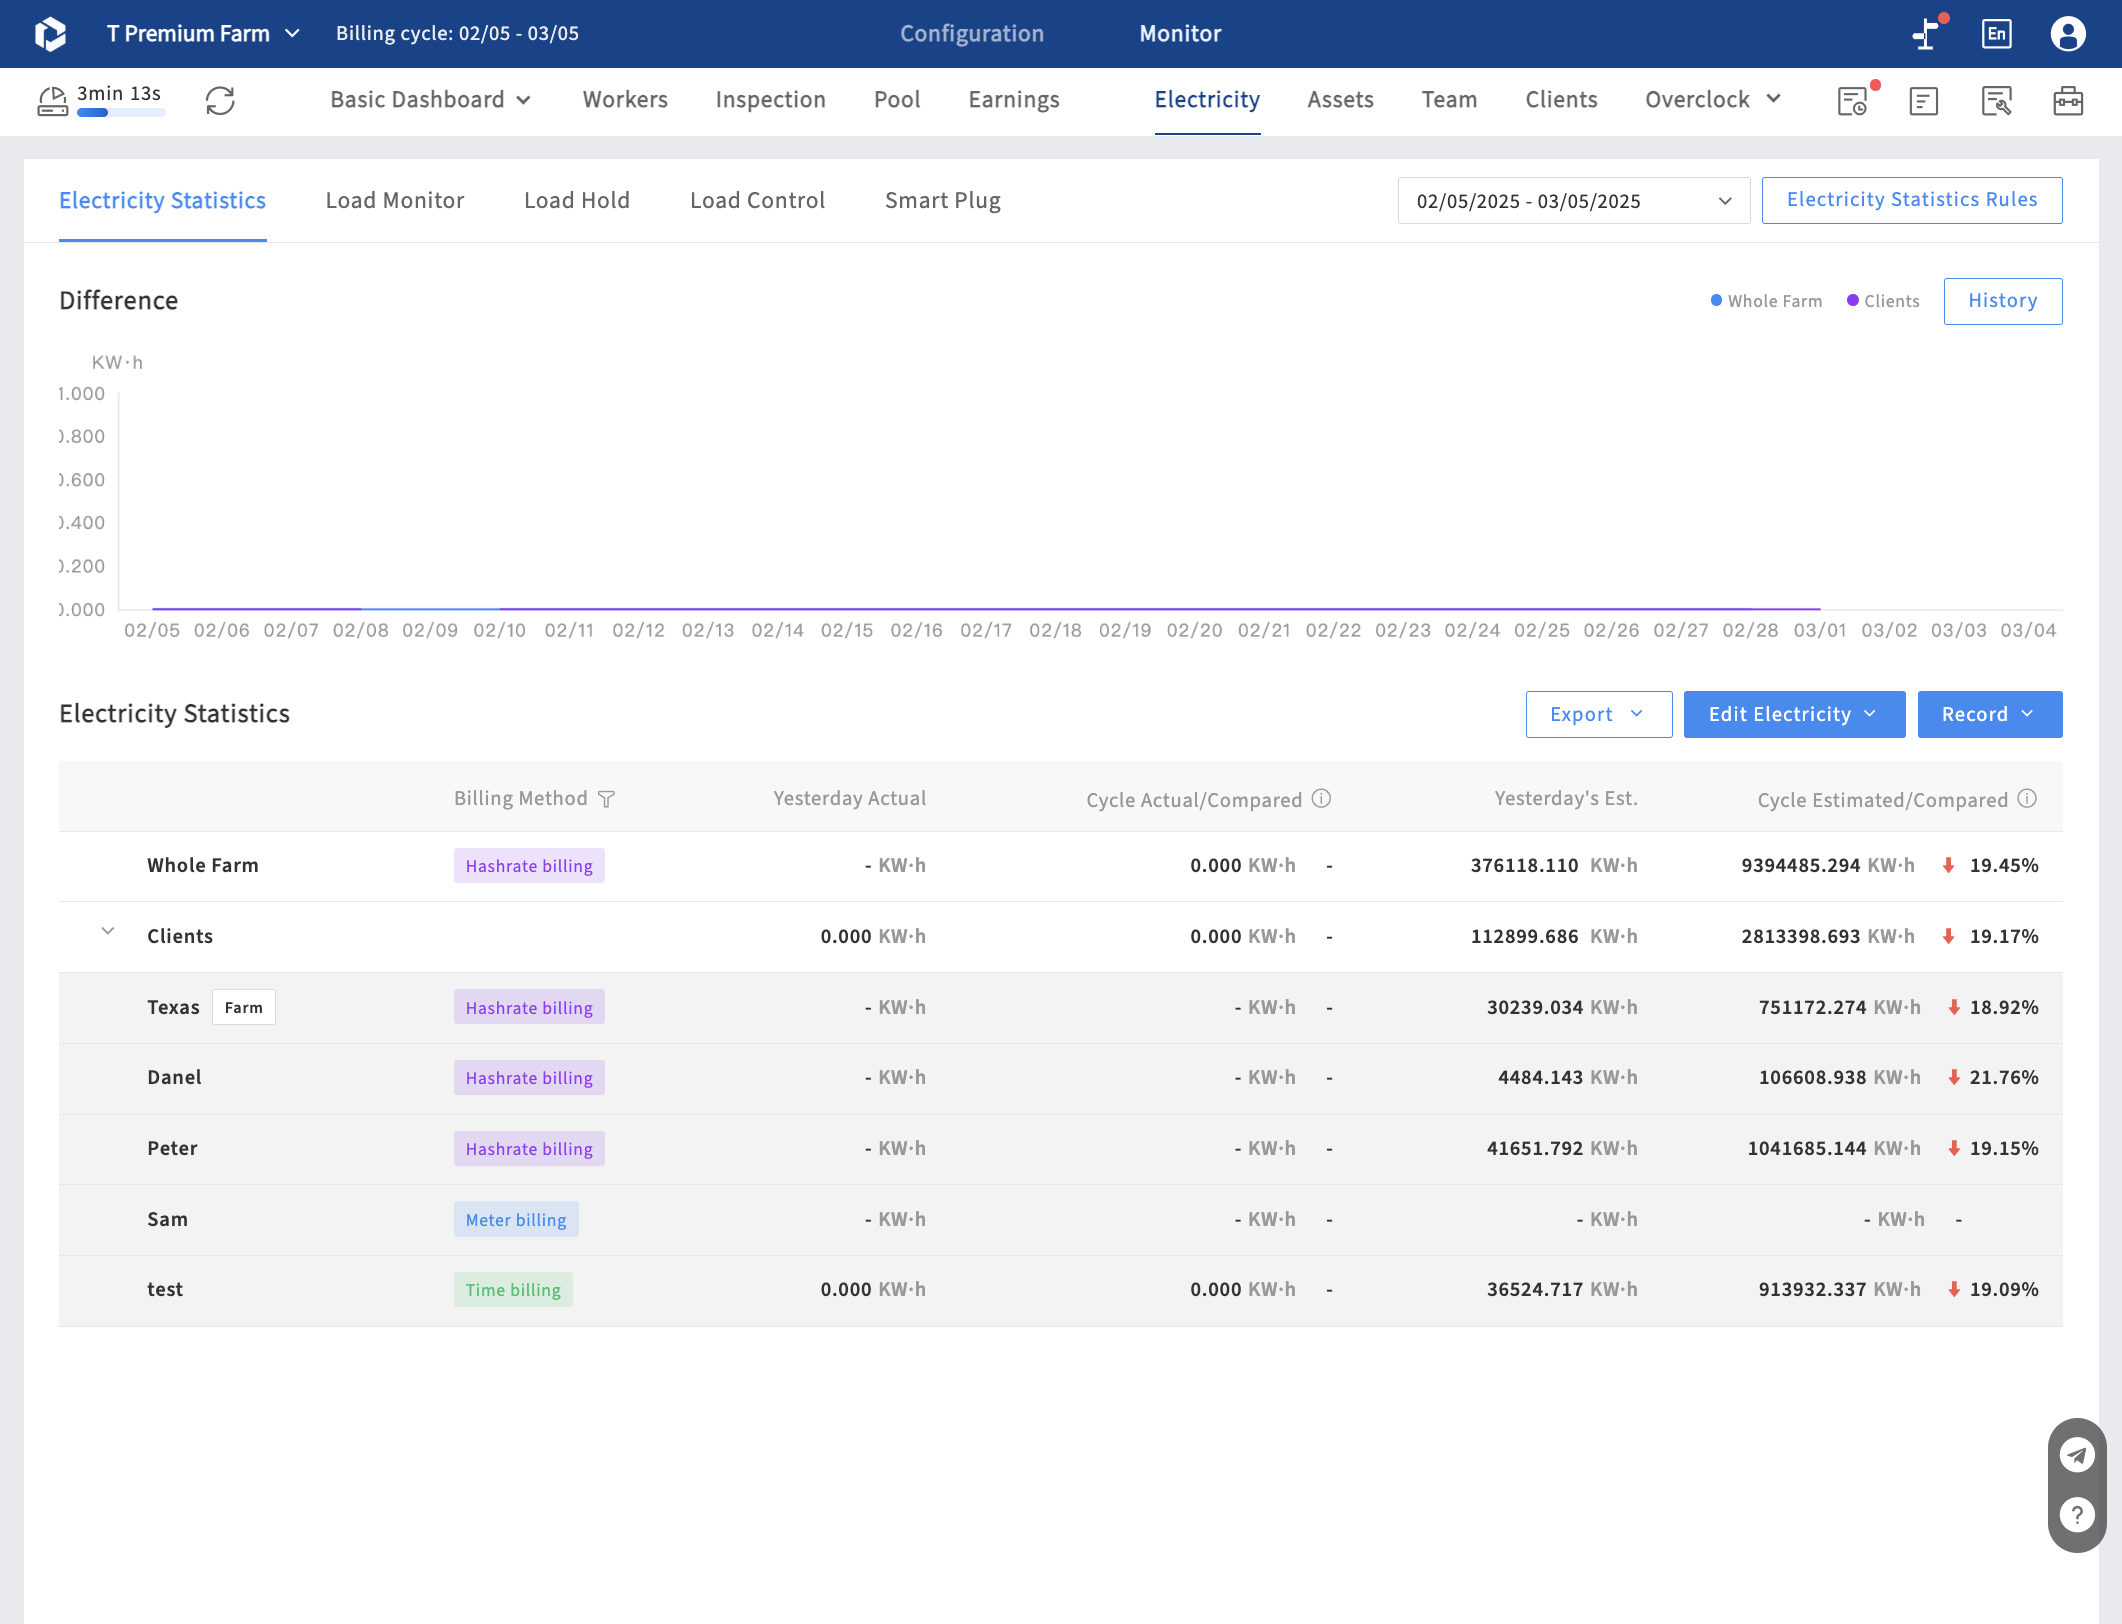Switch language with the En icon
This screenshot has width=2122, height=1624.
[1997, 34]
